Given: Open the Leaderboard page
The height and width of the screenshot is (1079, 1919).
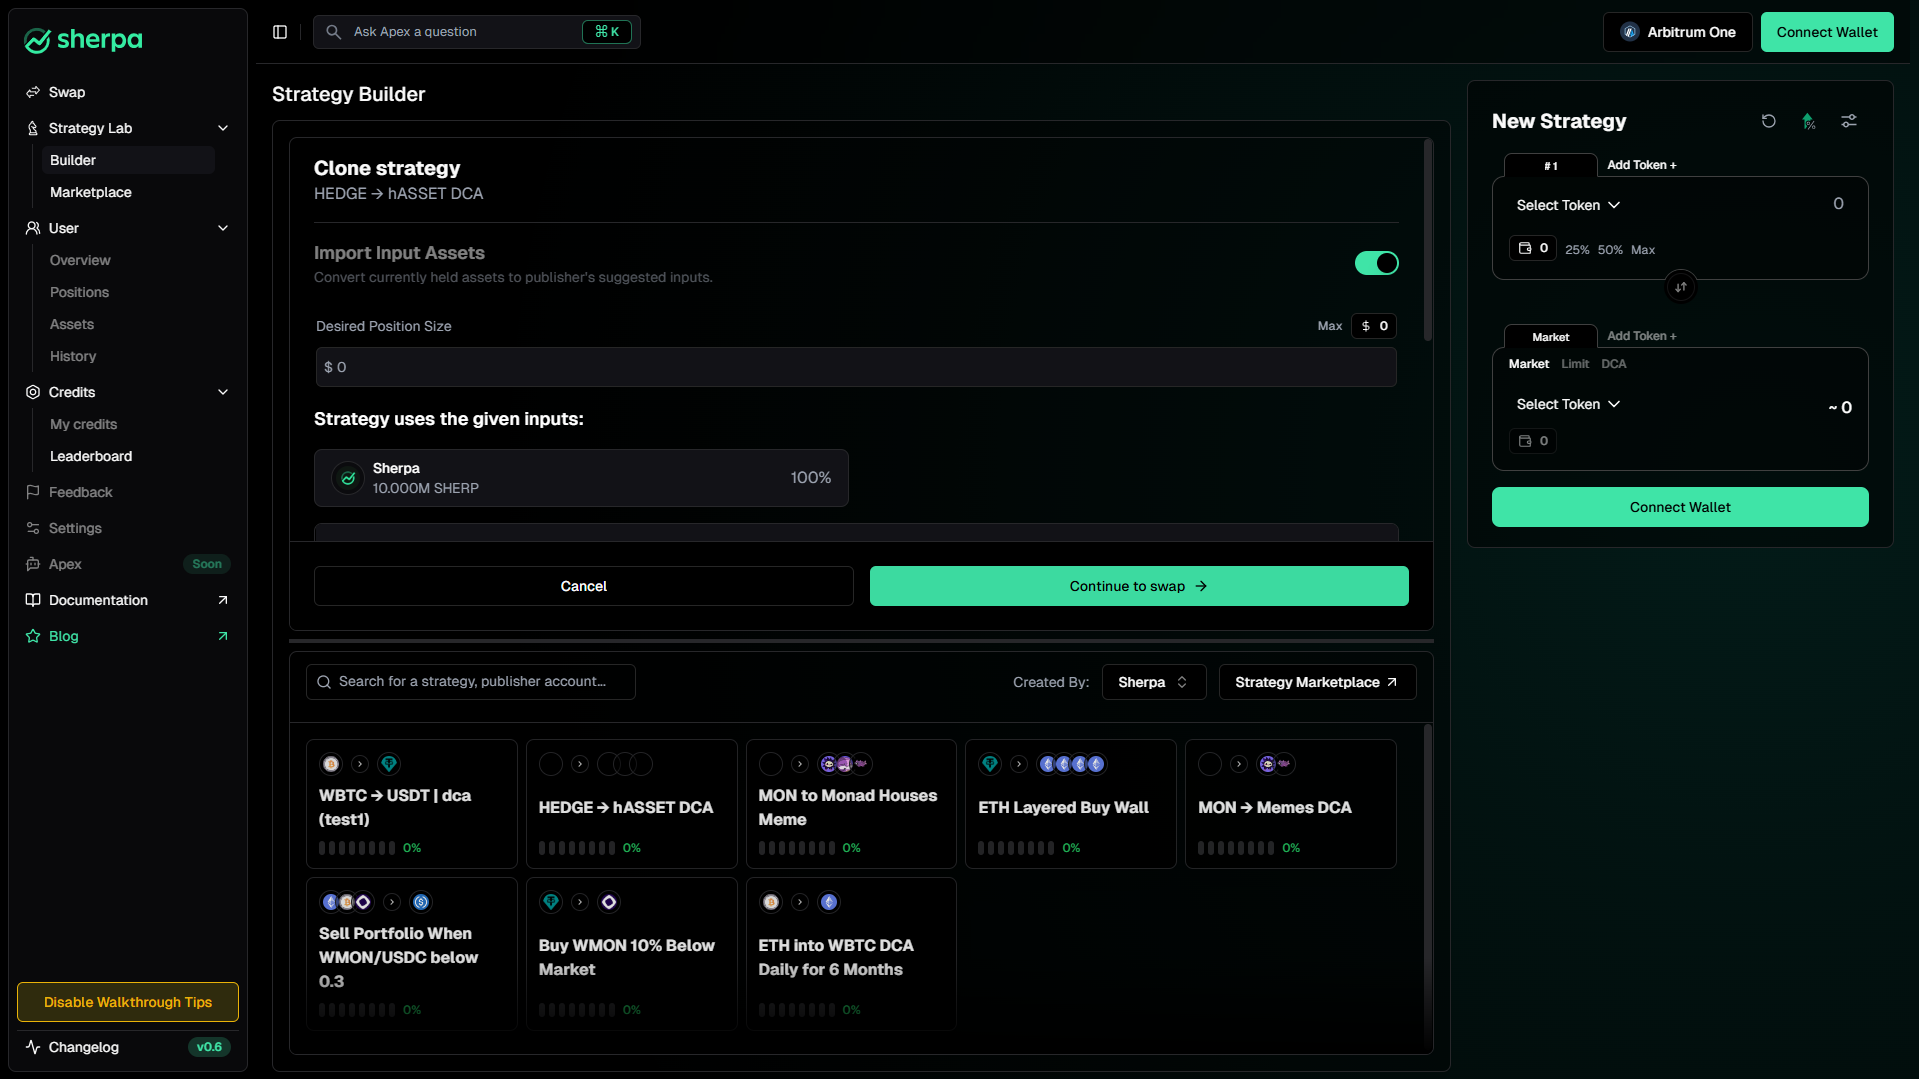Looking at the screenshot, I should [91, 456].
